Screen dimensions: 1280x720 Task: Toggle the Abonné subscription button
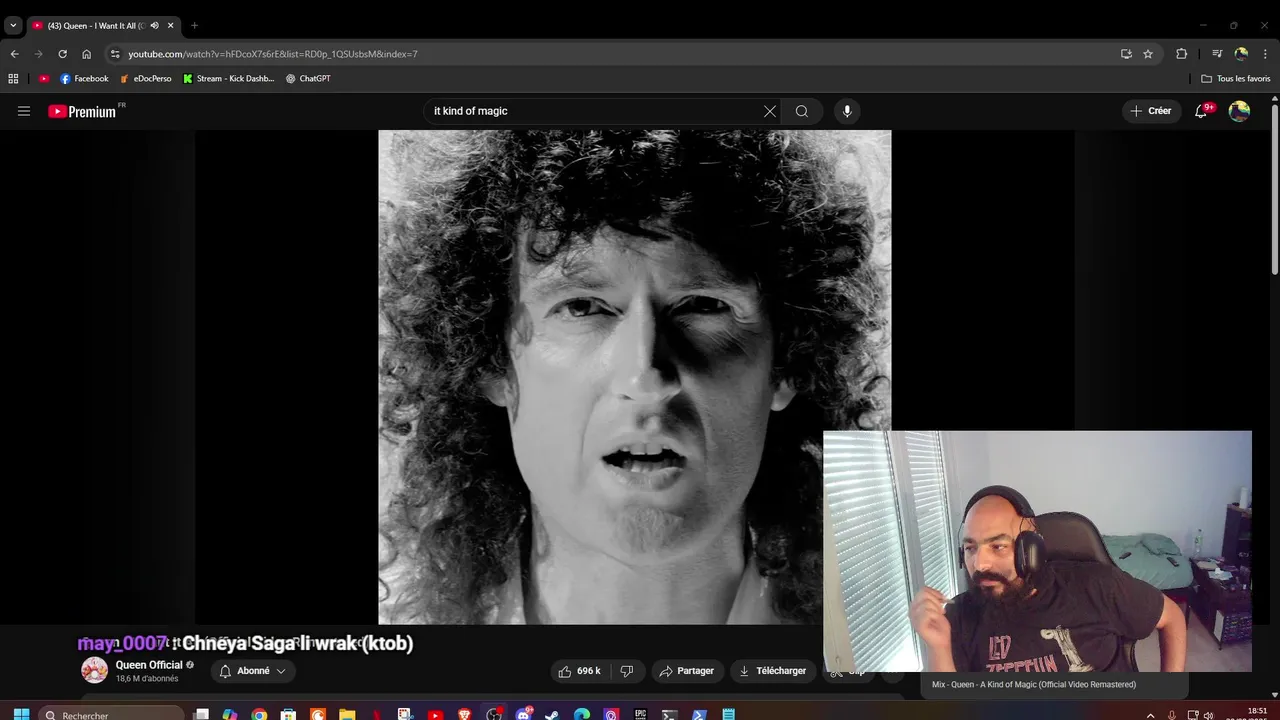click(x=253, y=671)
